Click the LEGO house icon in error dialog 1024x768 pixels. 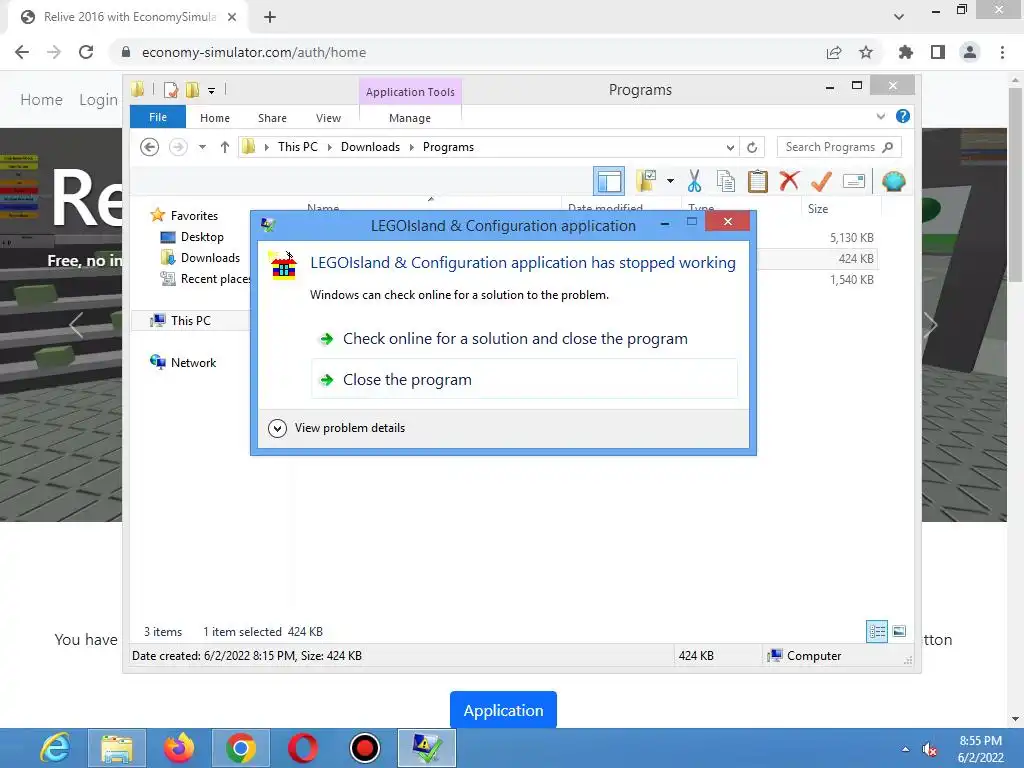[283, 265]
